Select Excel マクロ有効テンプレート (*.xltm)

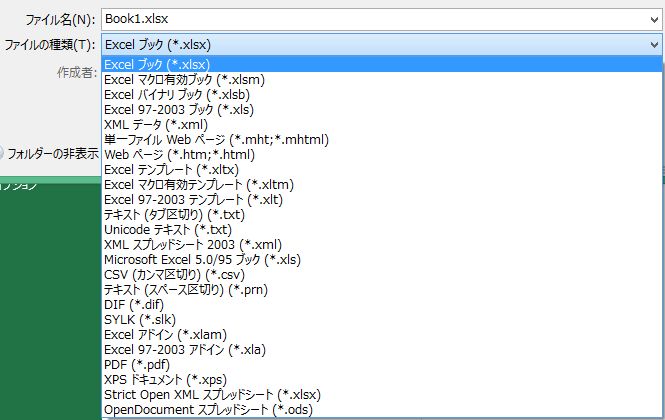point(382,185)
